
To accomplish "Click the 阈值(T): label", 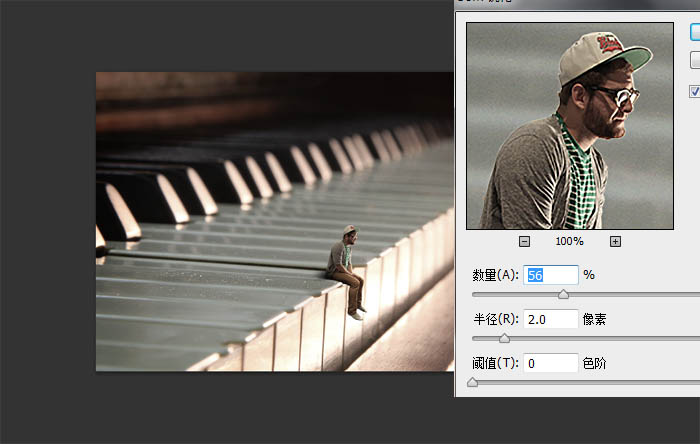I will [x=496, y=364].
